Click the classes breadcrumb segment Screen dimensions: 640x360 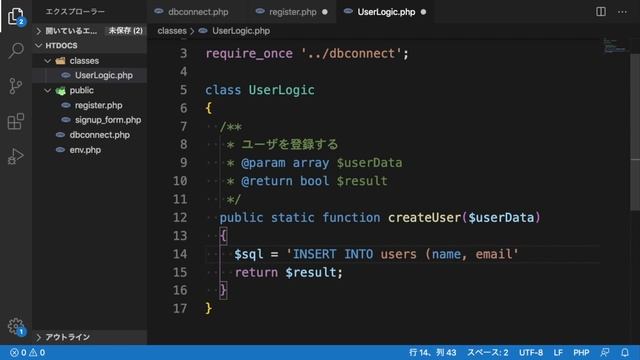click(172, 31)
